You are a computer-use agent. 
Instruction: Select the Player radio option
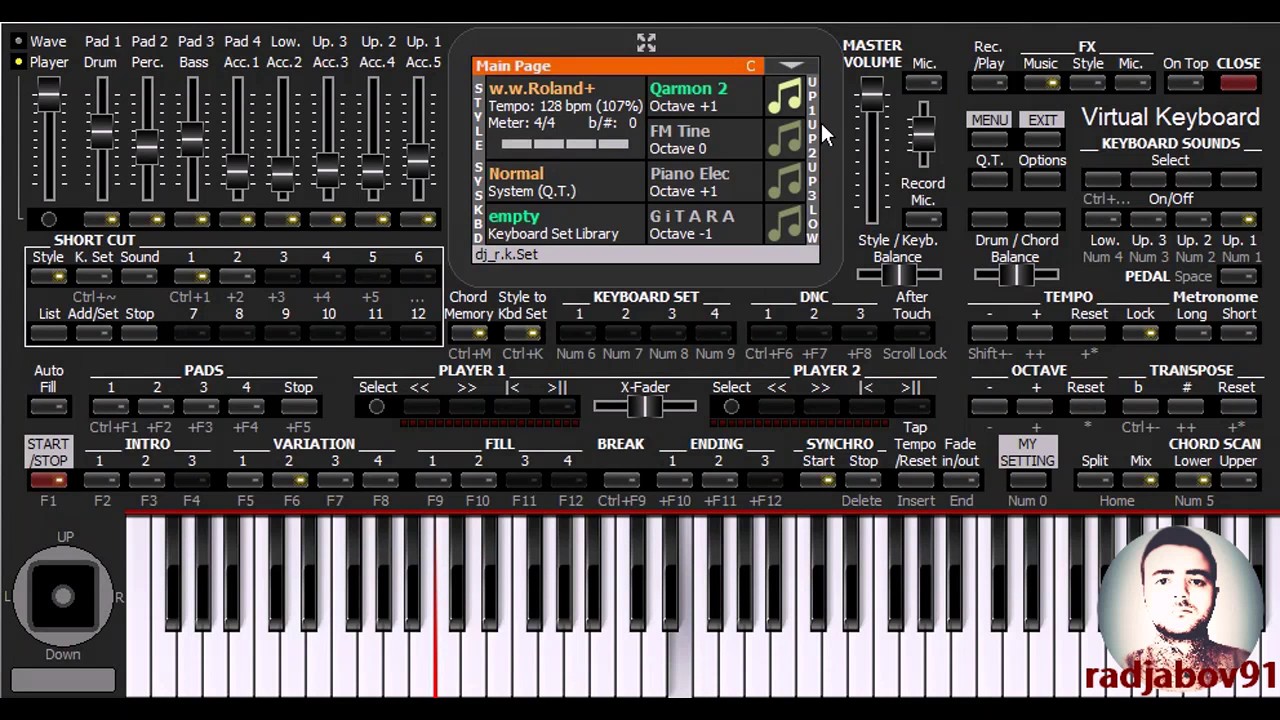pos(18,62)
